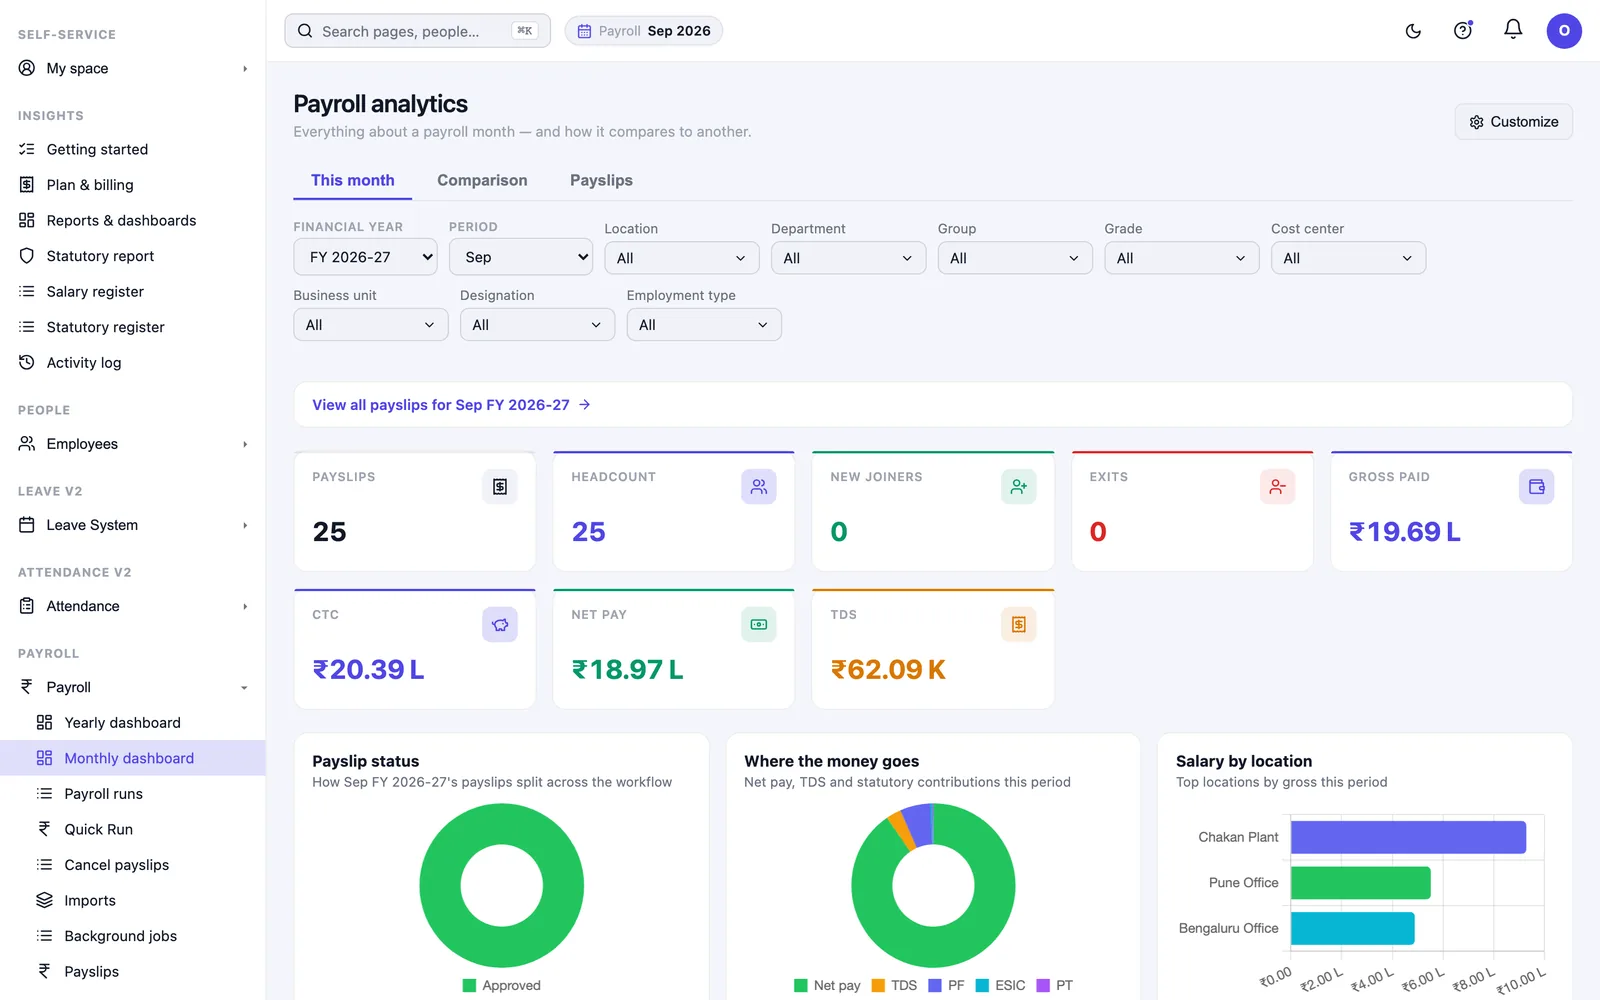
Task: Select the This month tab
Action: (353, 180)
